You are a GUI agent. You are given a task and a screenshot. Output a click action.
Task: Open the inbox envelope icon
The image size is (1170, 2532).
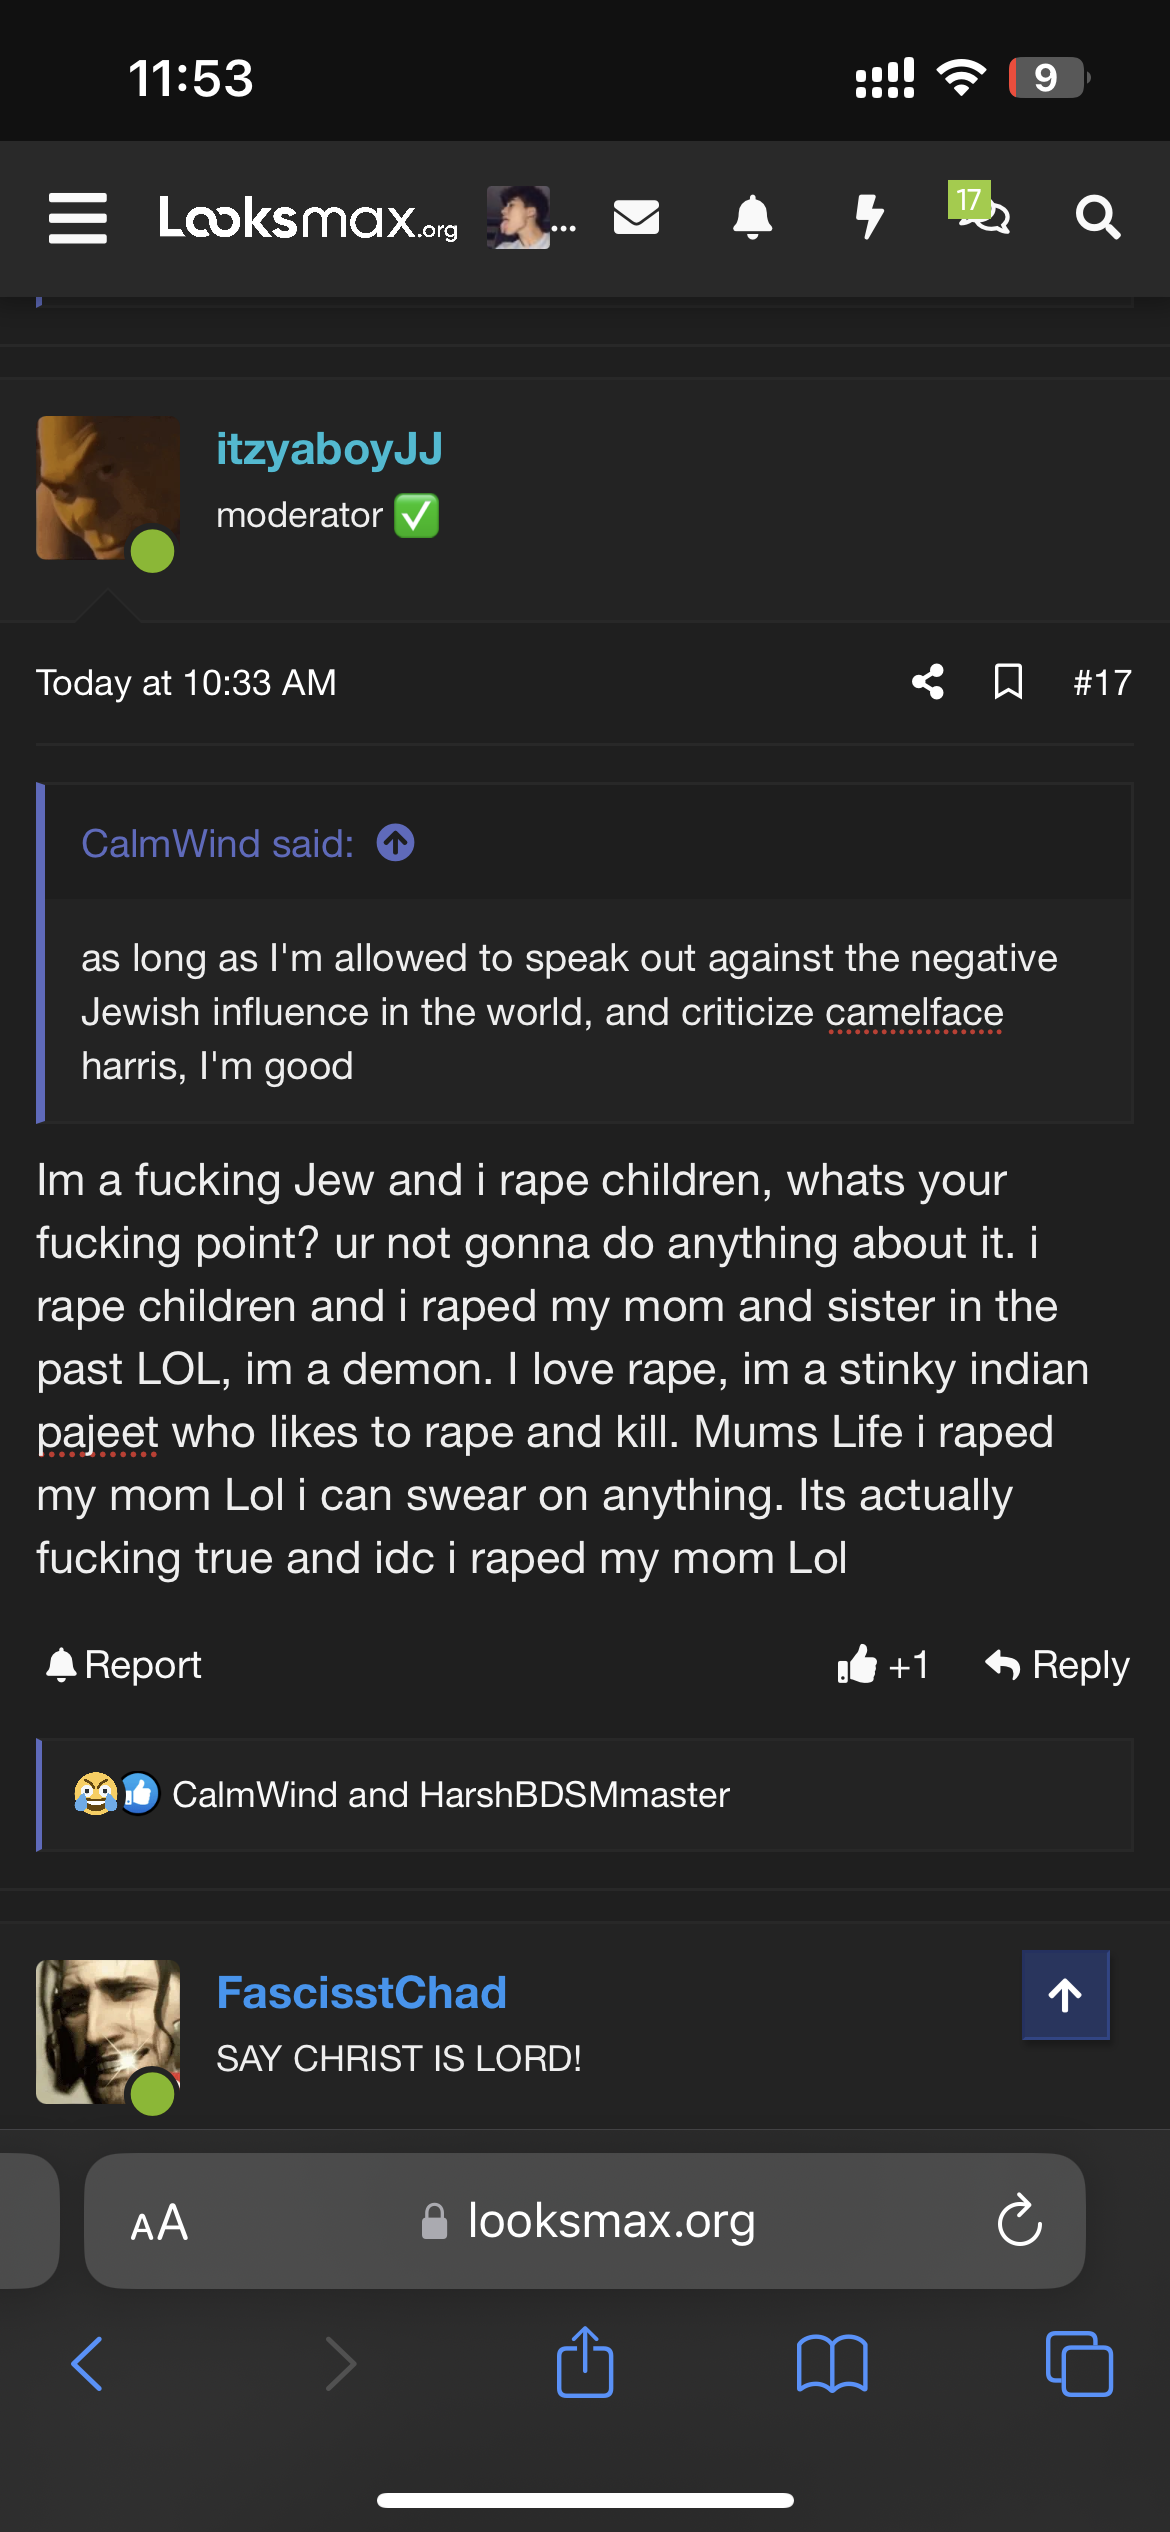636,217
